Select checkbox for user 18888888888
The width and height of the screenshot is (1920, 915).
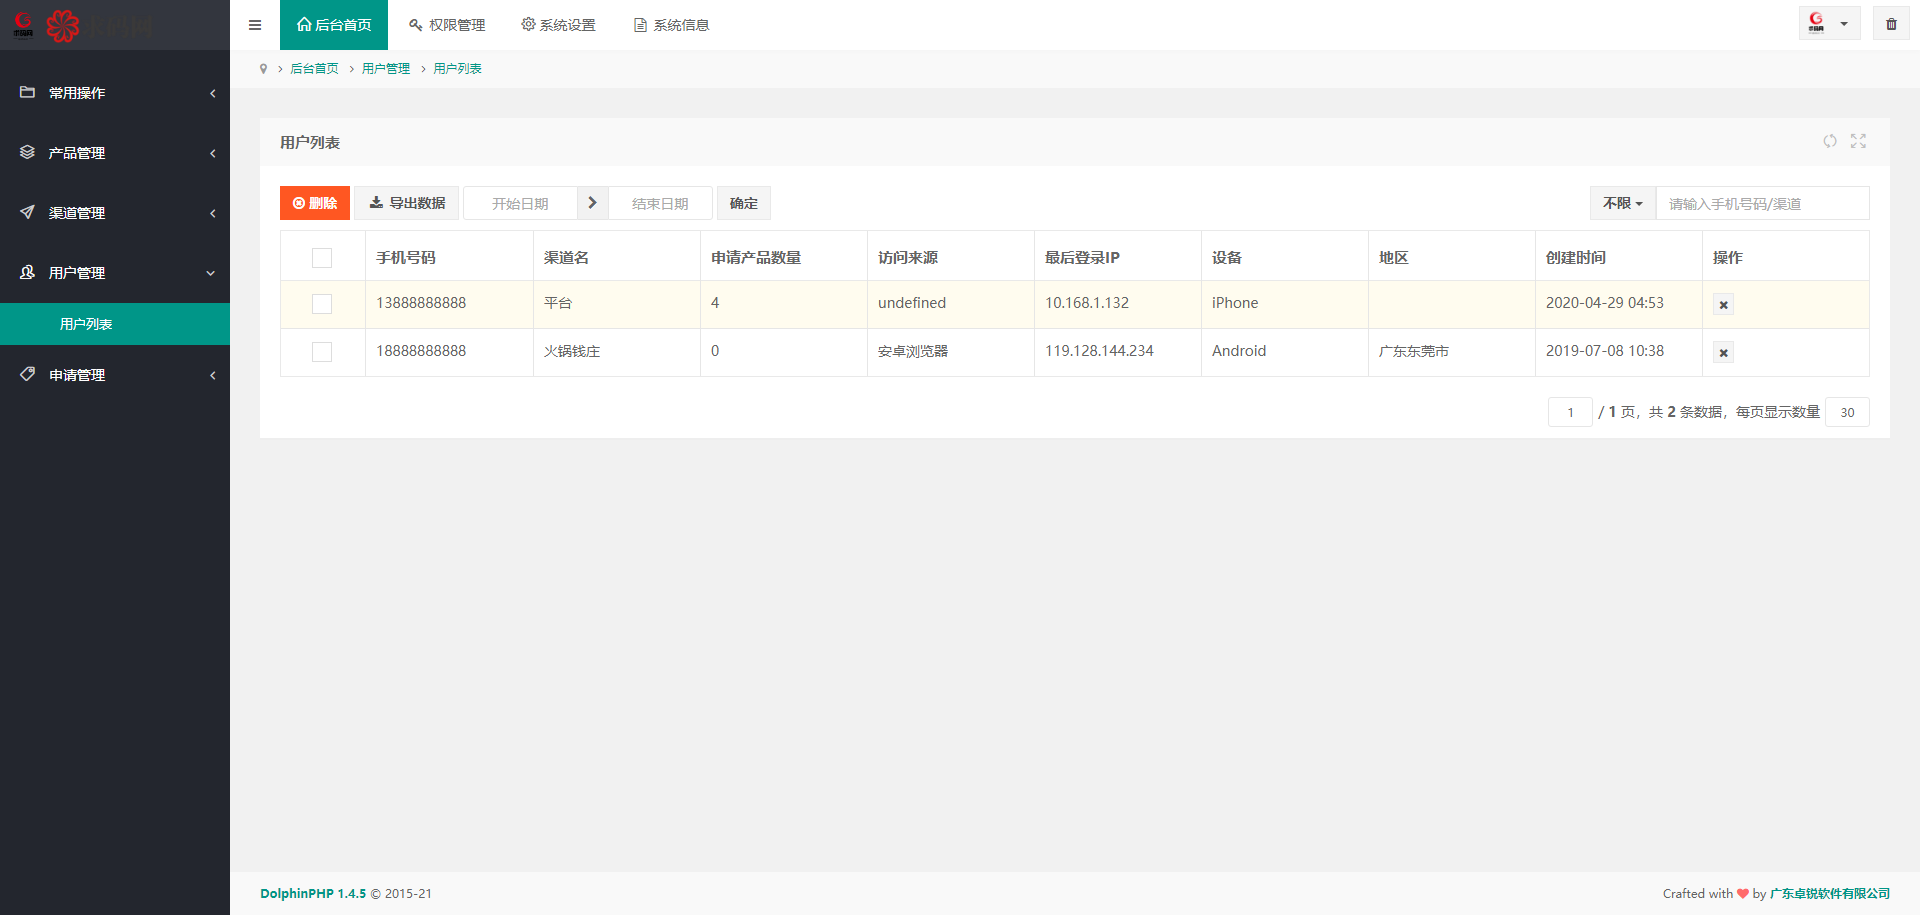click(322, 352)
